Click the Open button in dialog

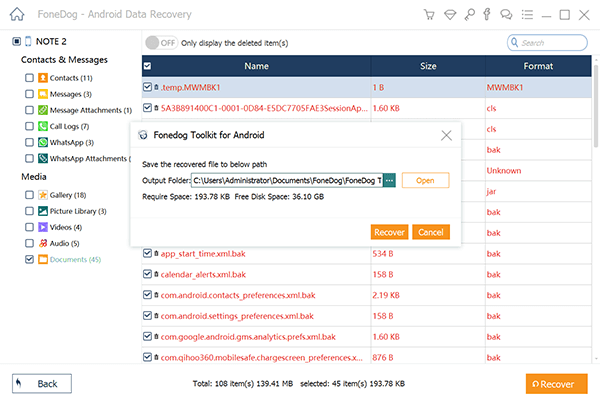coord(425,181)
